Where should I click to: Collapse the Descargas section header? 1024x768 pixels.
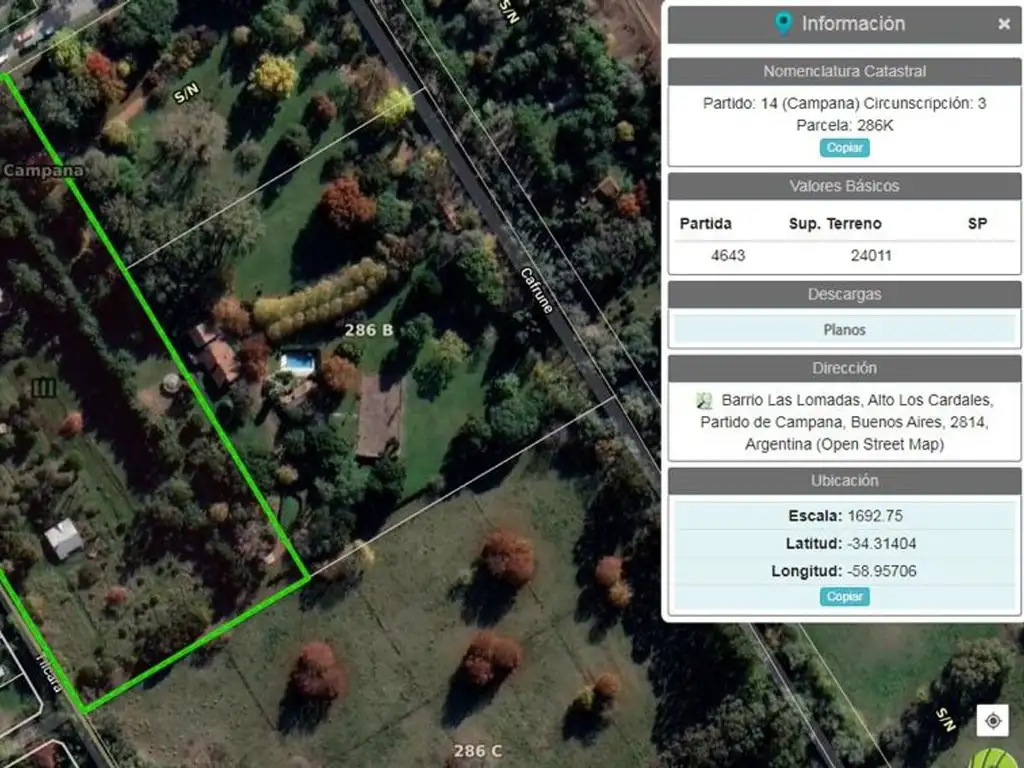(844, 294)
